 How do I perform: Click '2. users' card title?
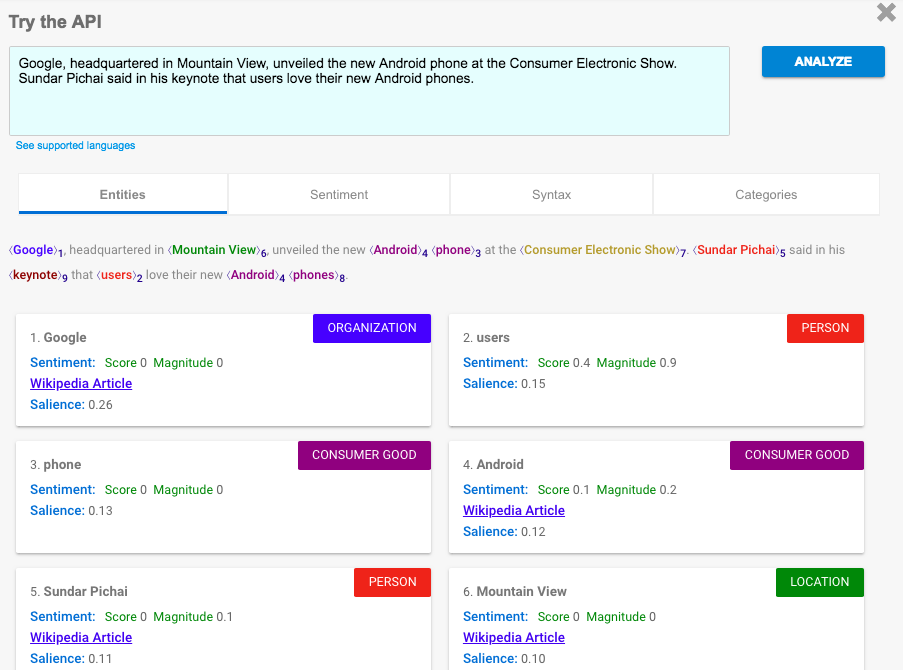click(x=486, y=338)
